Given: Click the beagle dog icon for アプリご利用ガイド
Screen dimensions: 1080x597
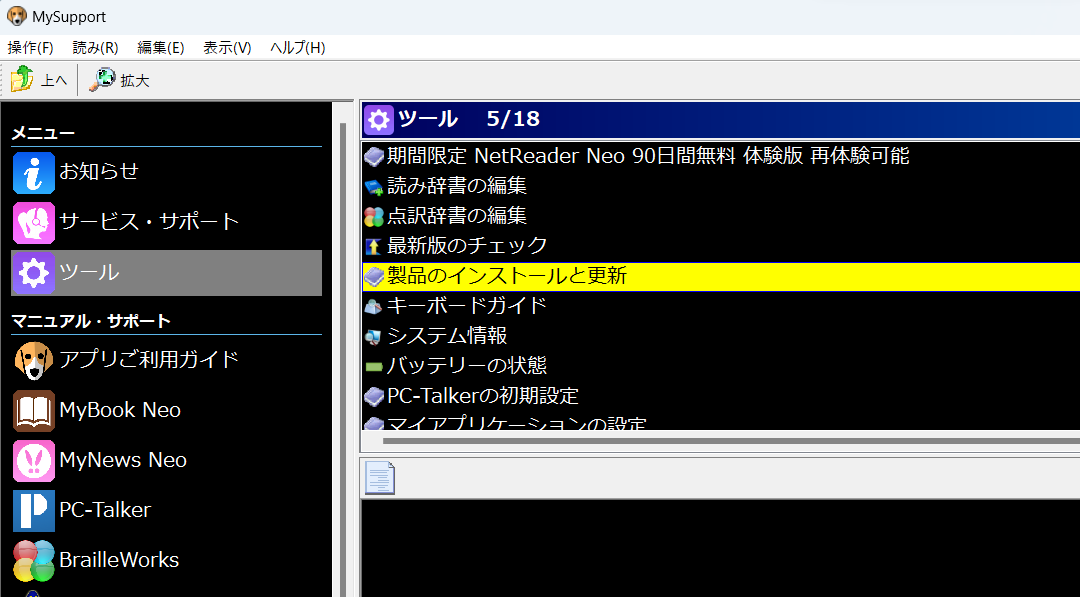Looking at the screenshot, I should pyautogui.click(x=34, y=360).
